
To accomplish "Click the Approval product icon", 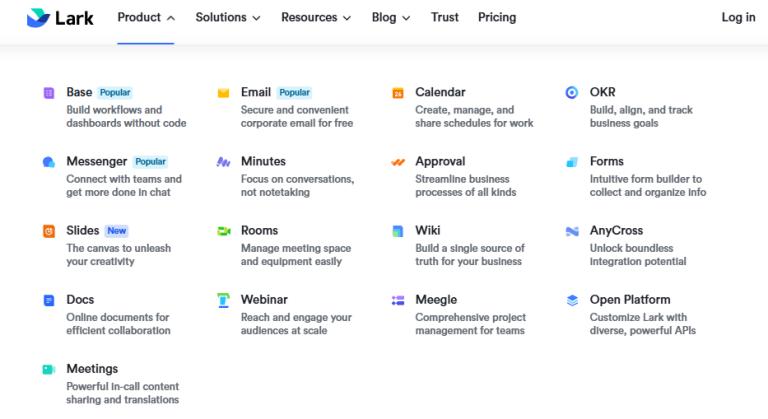I will [x=398, y=162].
